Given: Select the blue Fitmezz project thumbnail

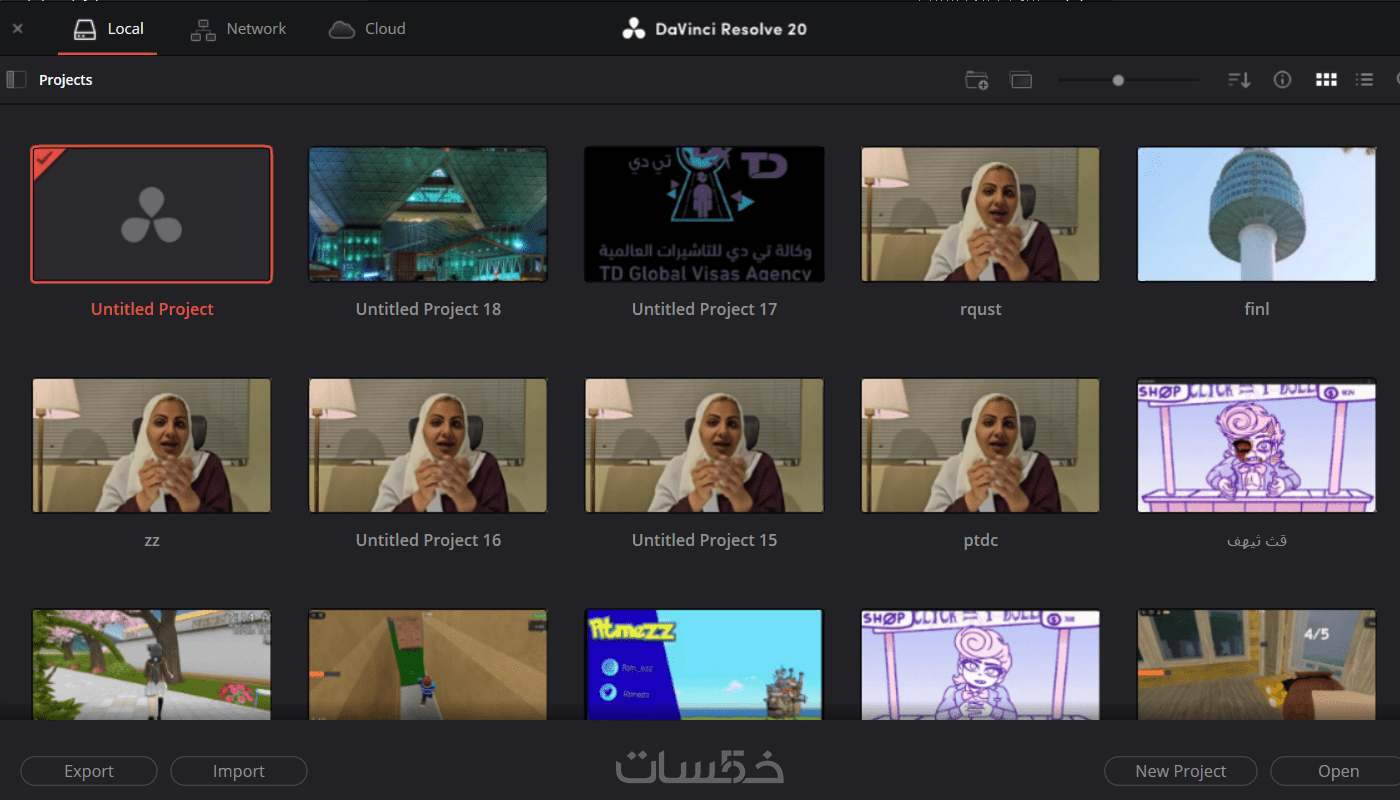Looking at the screenshot, I should (704, 665).
